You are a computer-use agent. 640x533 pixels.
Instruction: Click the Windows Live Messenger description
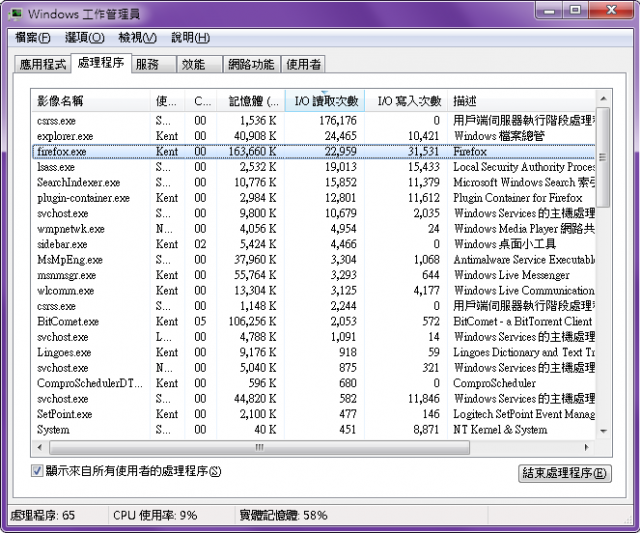tap(512, 275)
